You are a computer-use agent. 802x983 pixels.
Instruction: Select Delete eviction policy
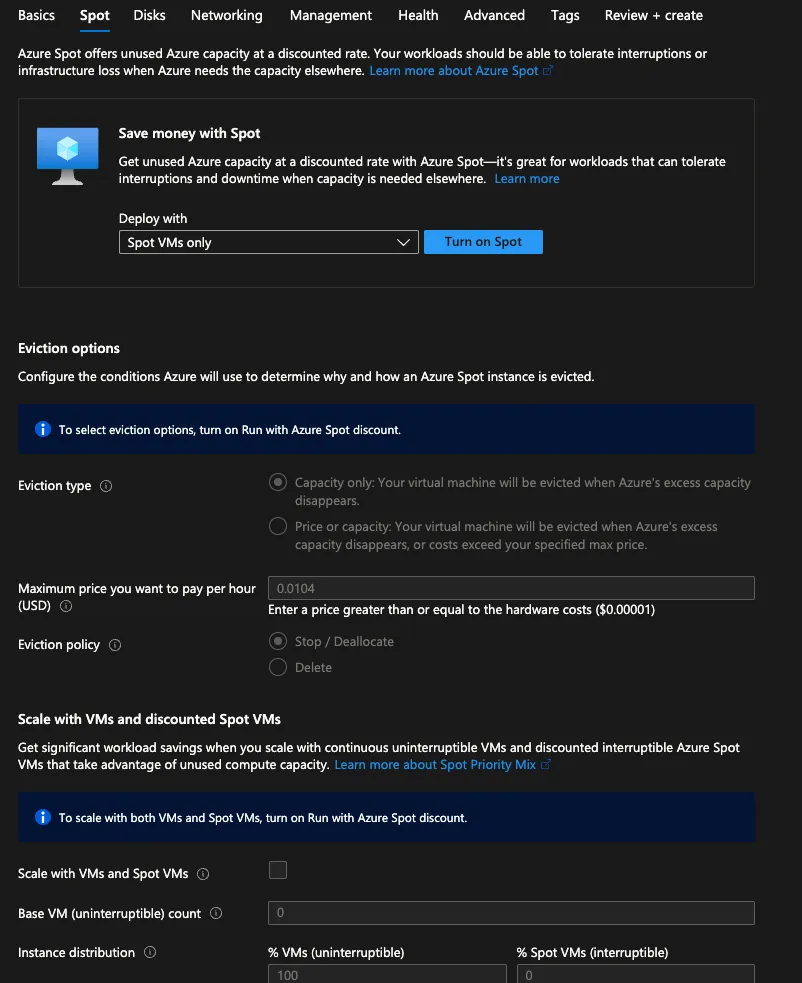pos(278,667)
